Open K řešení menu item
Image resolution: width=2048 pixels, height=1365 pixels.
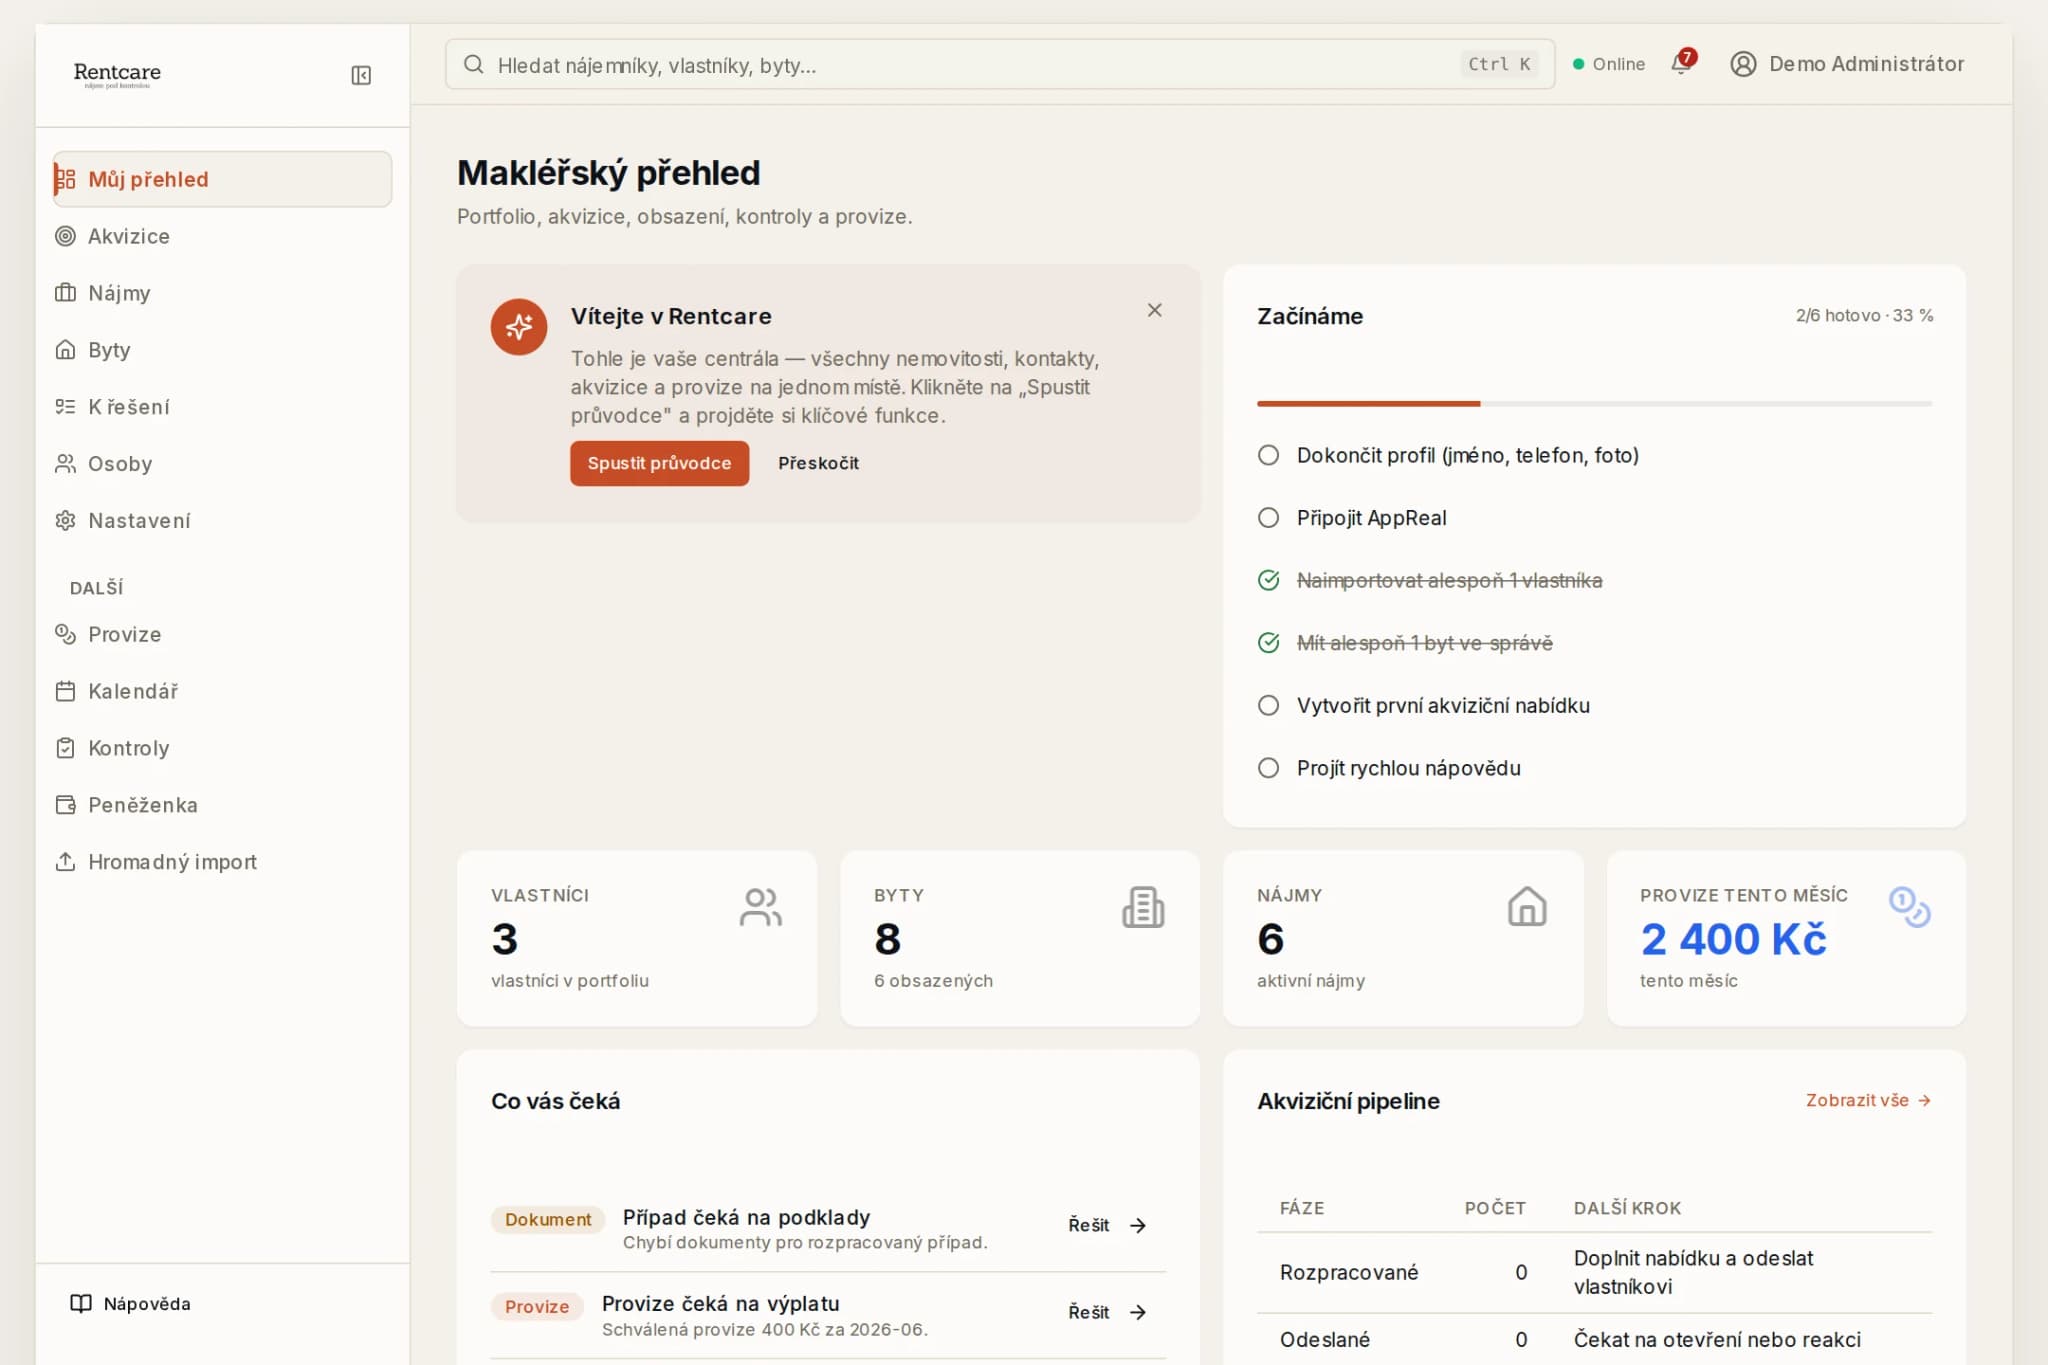(222, 407)
